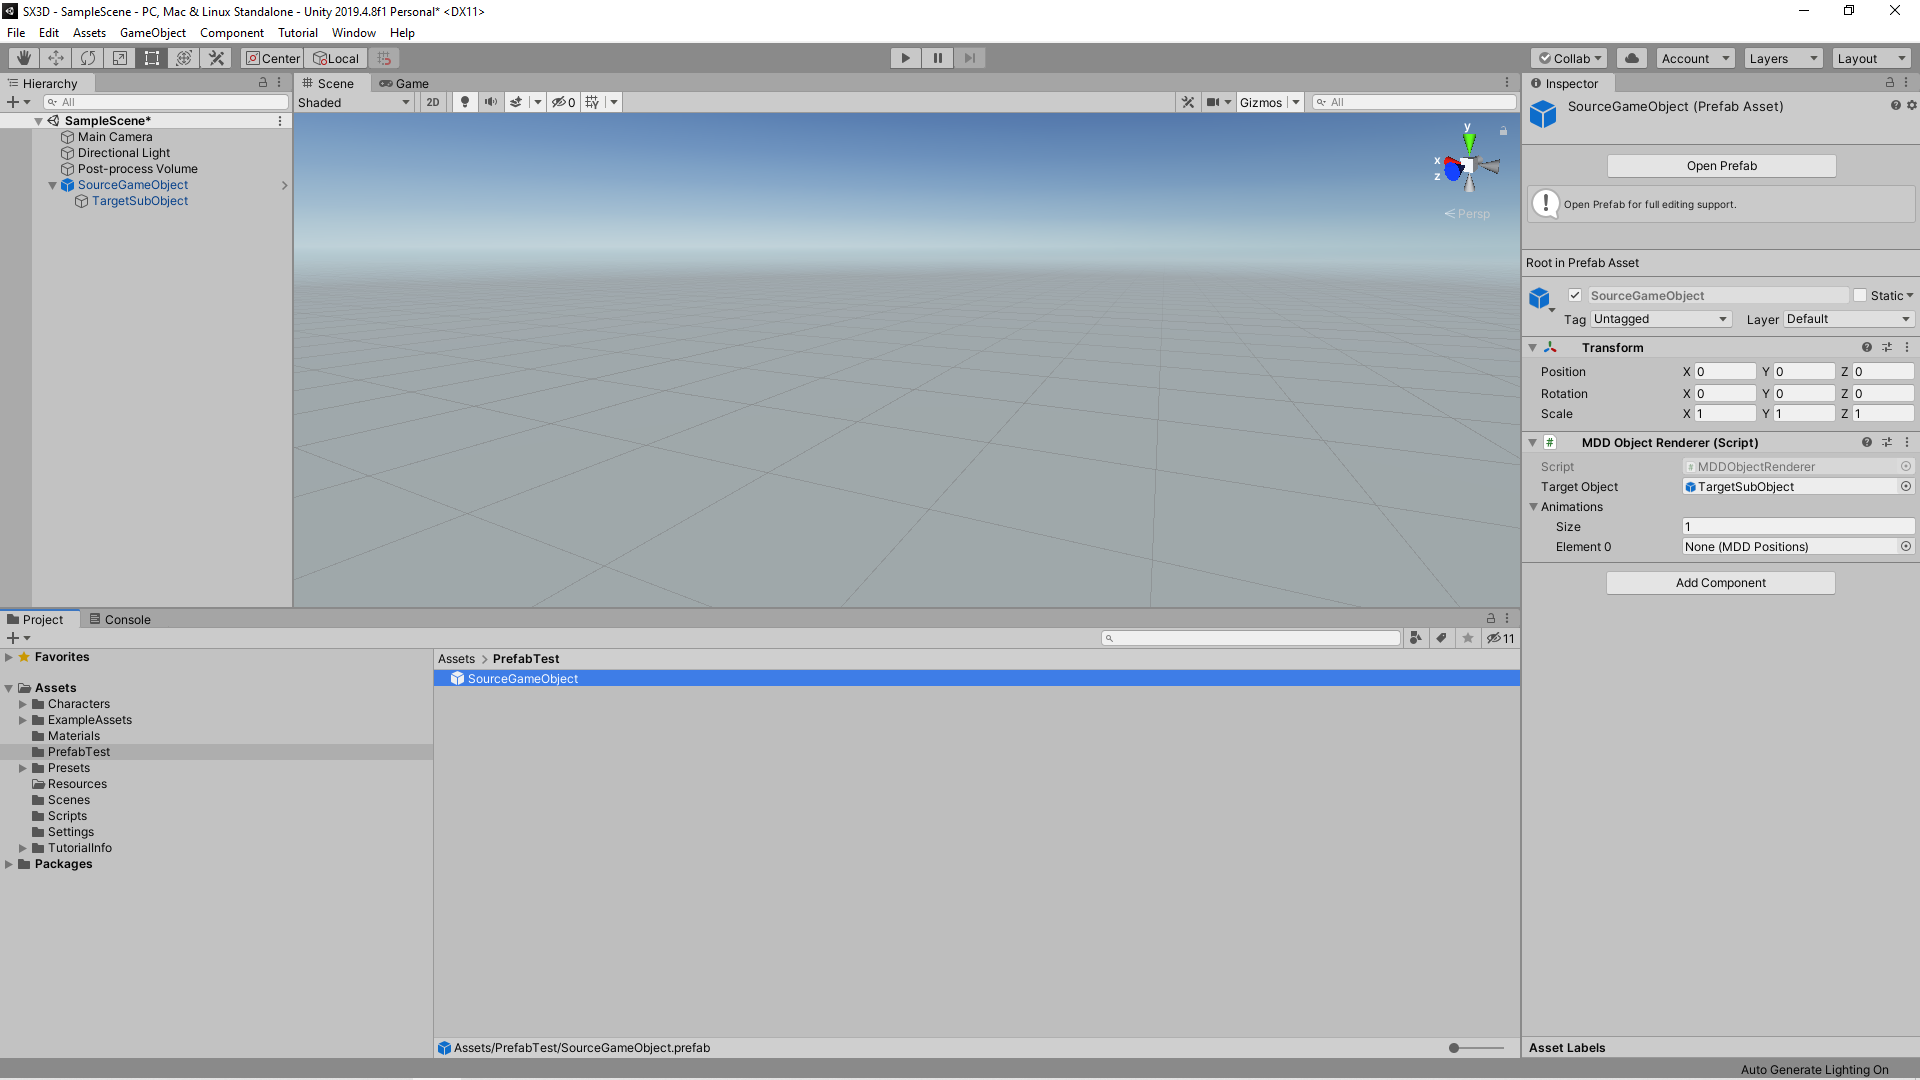This screenshot has height=1080, width=1920.
Task: Click the Add Component button
Action: pos(1720,583)
